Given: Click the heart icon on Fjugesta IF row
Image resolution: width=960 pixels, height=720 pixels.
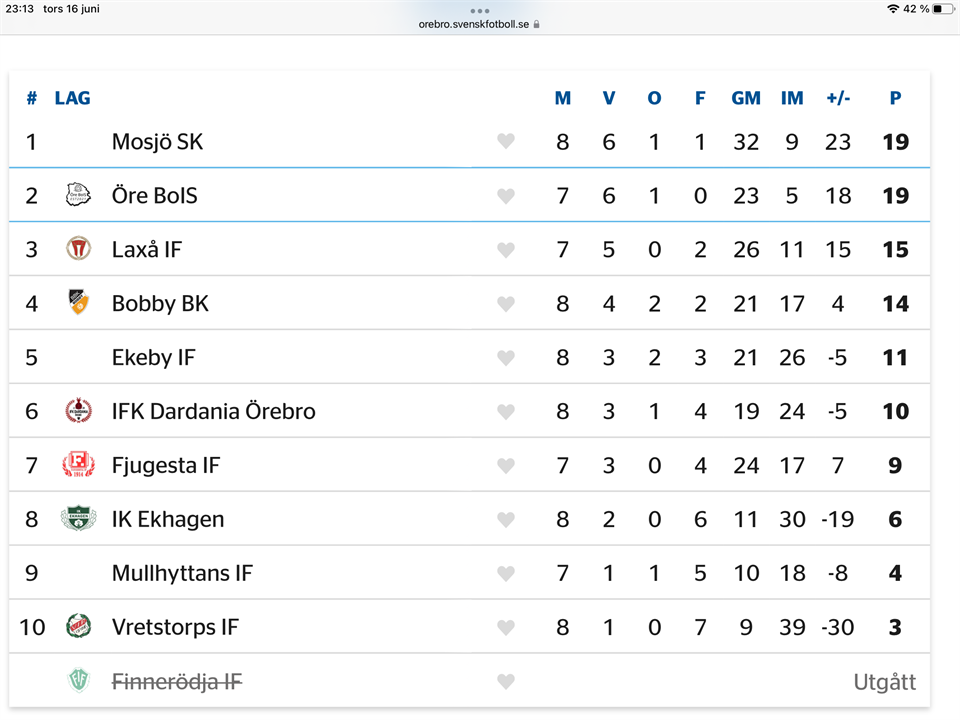Looking at the screenshot, I should coord(505,466).
